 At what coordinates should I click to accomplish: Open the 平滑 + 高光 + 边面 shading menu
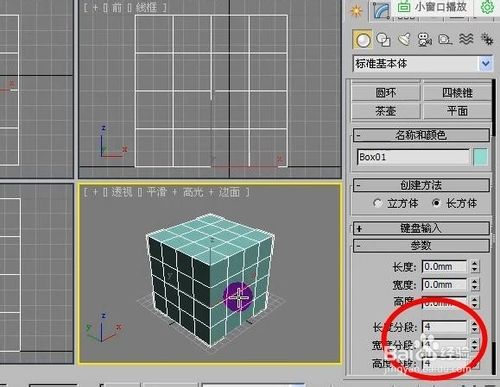(193, 192)
